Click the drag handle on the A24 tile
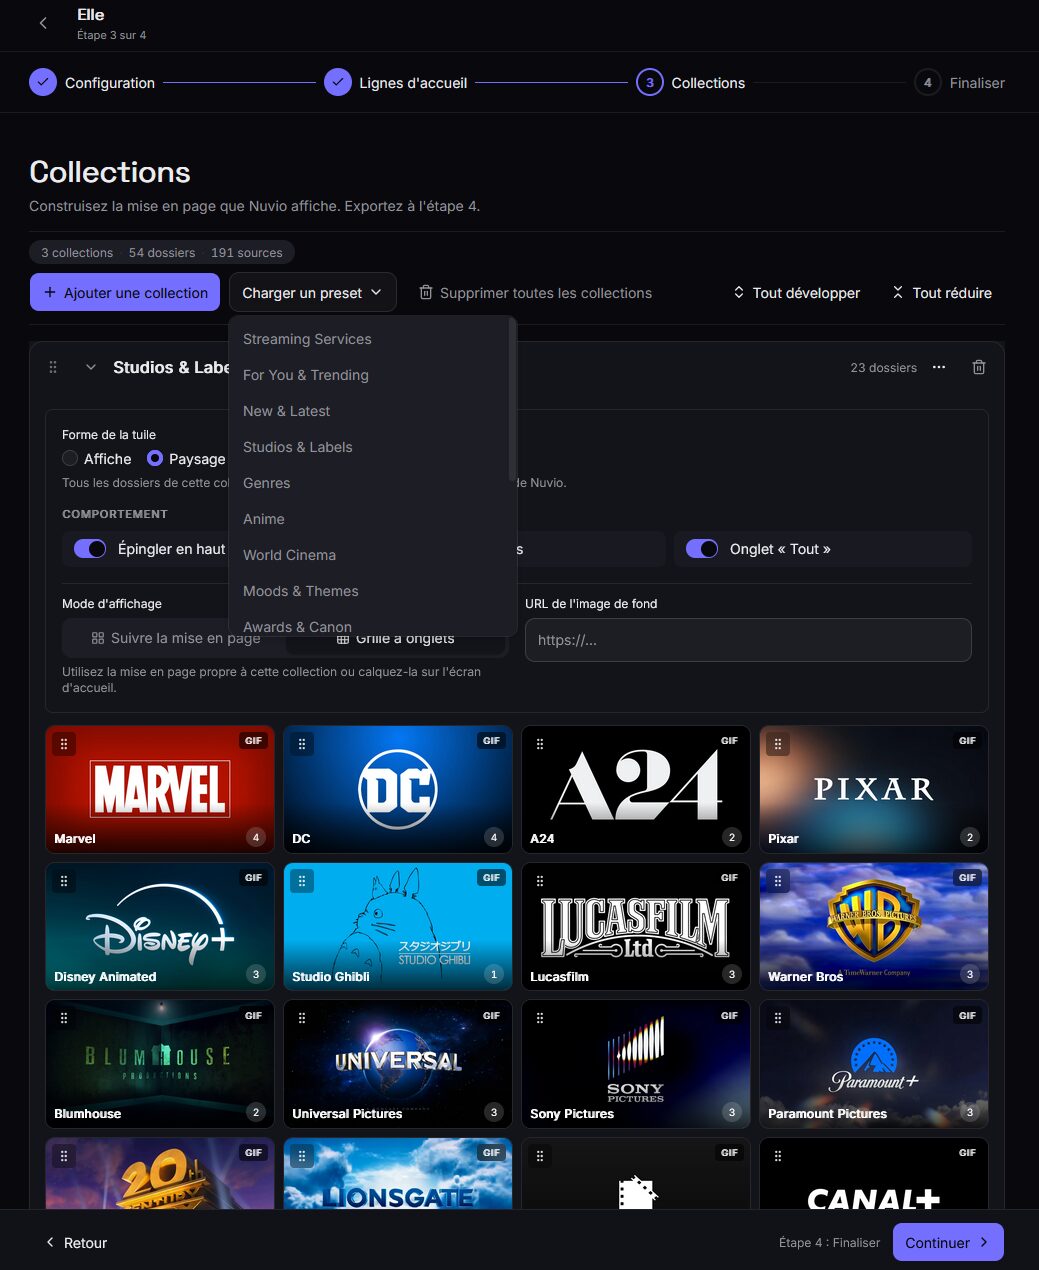Screen dimensions: 1039x1270 coord(540,744)
